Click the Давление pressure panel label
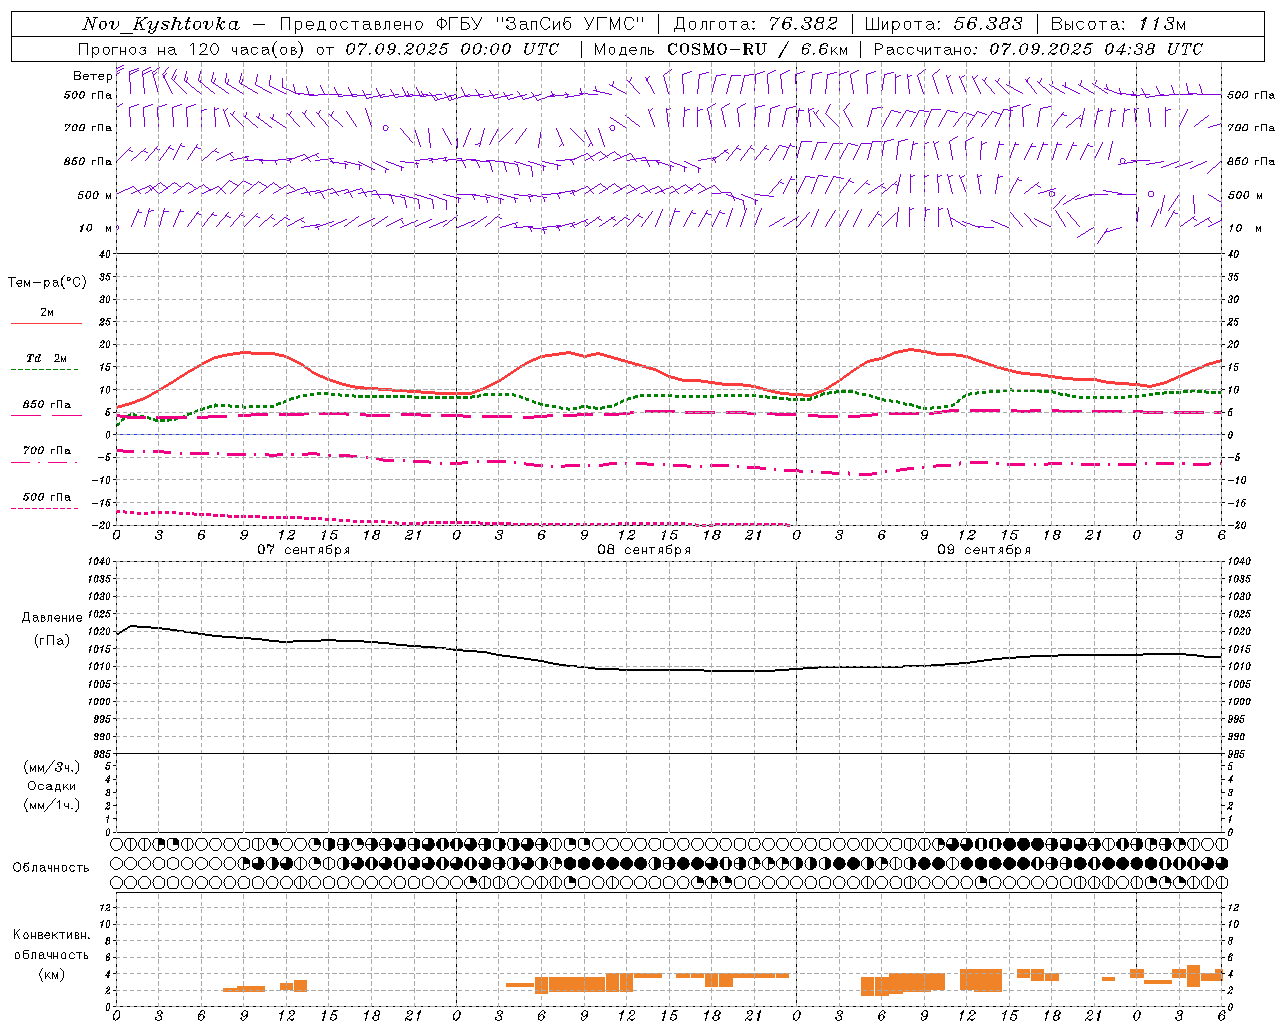Viewport: 1280px width, 1024px height. point(52,618)
